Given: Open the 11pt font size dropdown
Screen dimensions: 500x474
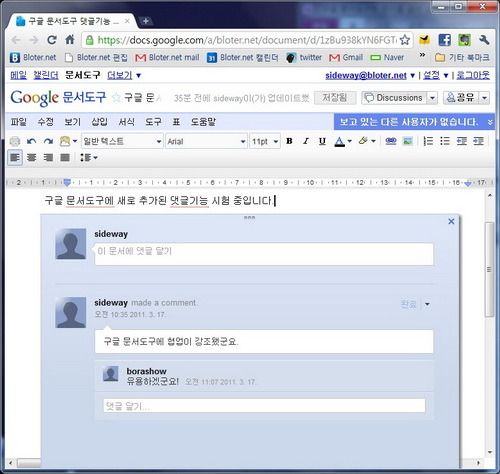Looking at the screenshot, I should (x=265, y=141).
